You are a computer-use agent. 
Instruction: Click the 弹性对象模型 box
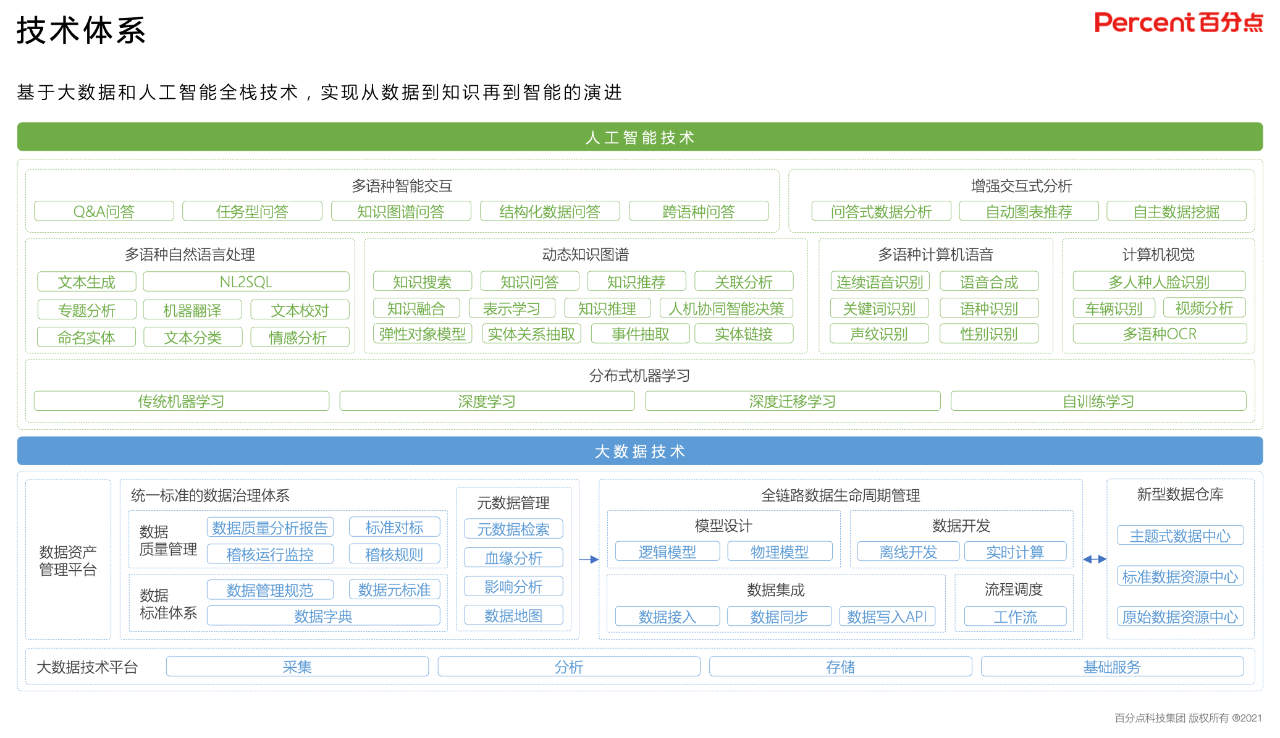(x=422, y=334)
